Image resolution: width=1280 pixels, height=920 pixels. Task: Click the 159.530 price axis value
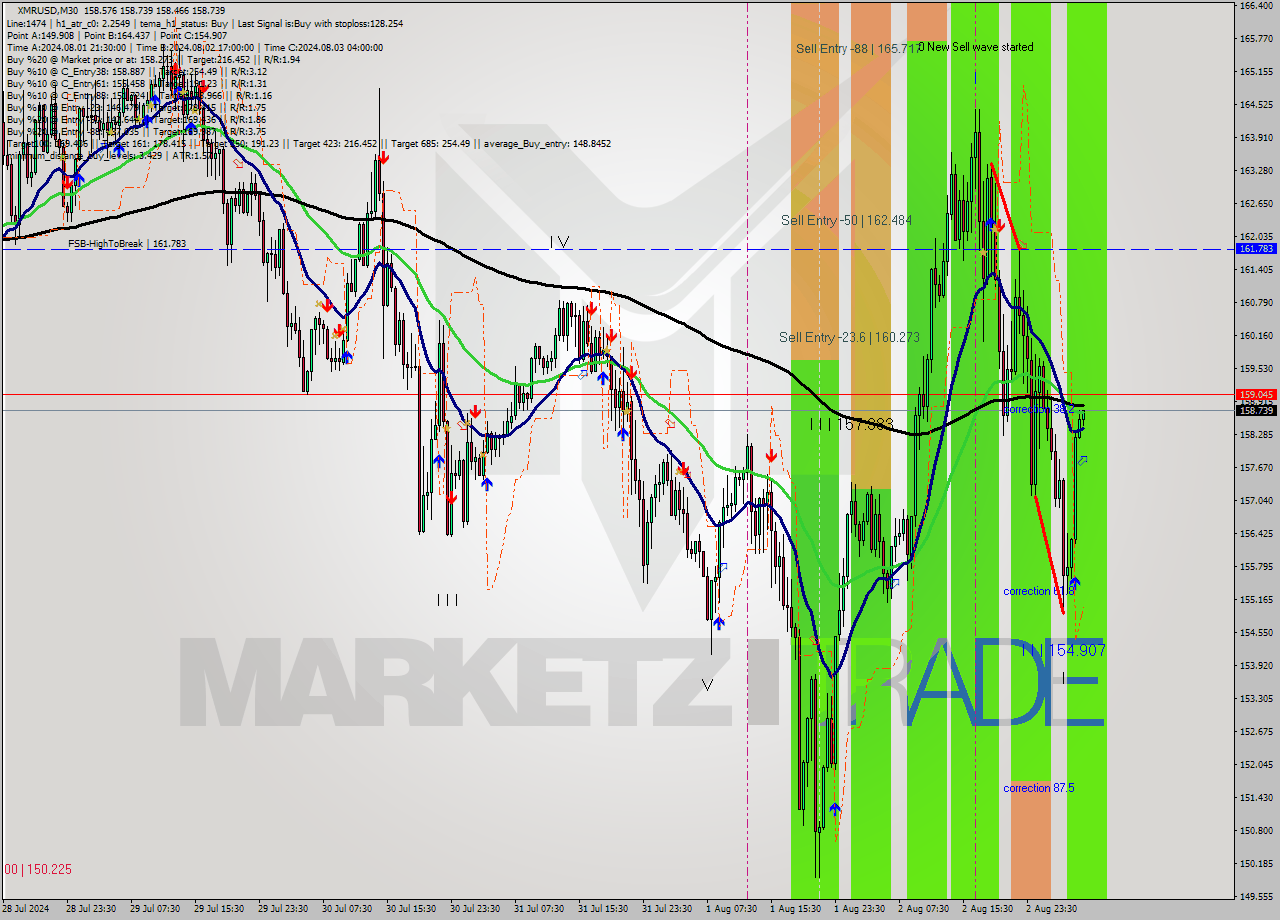(x=1256, y=369)
